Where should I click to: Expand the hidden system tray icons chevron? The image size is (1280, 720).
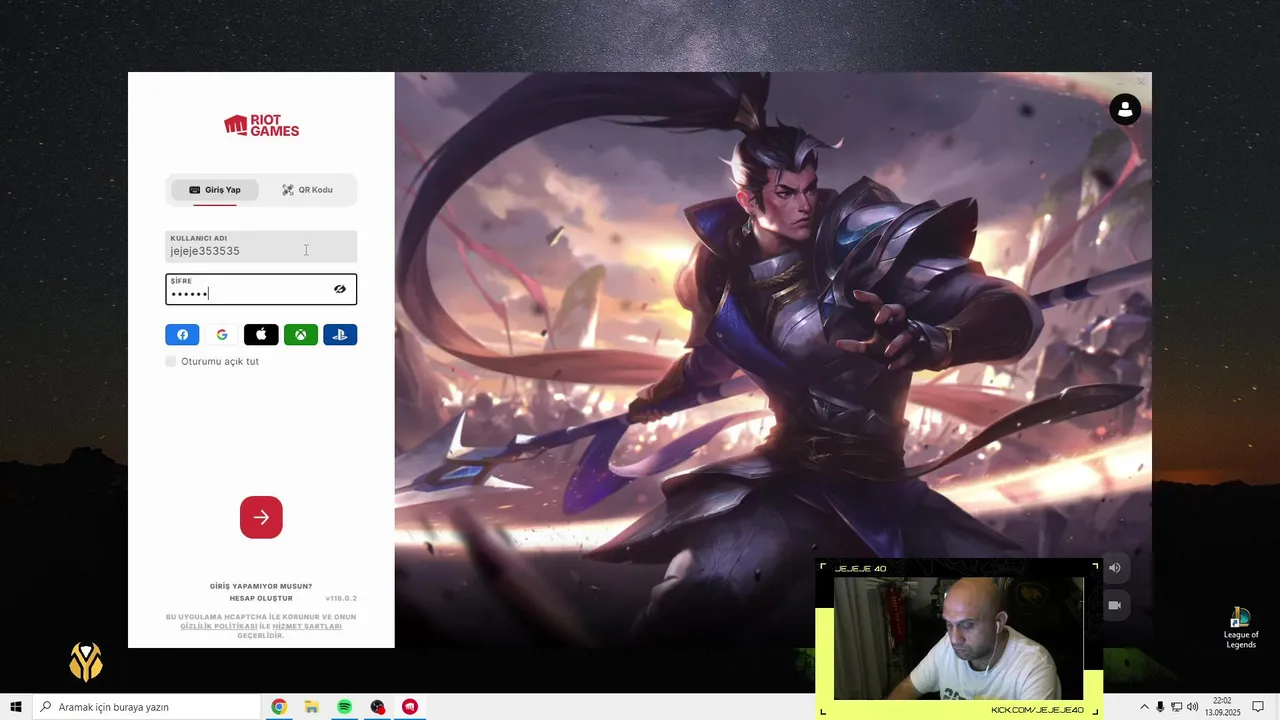1145,707
